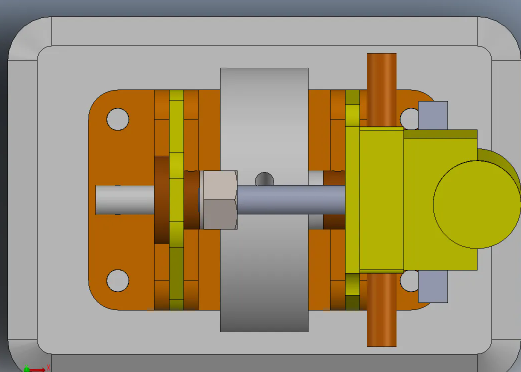This screenshot has height=372, width=521.
Task: Select the small dark hole in the flywheel
Action: click(264, 179)
